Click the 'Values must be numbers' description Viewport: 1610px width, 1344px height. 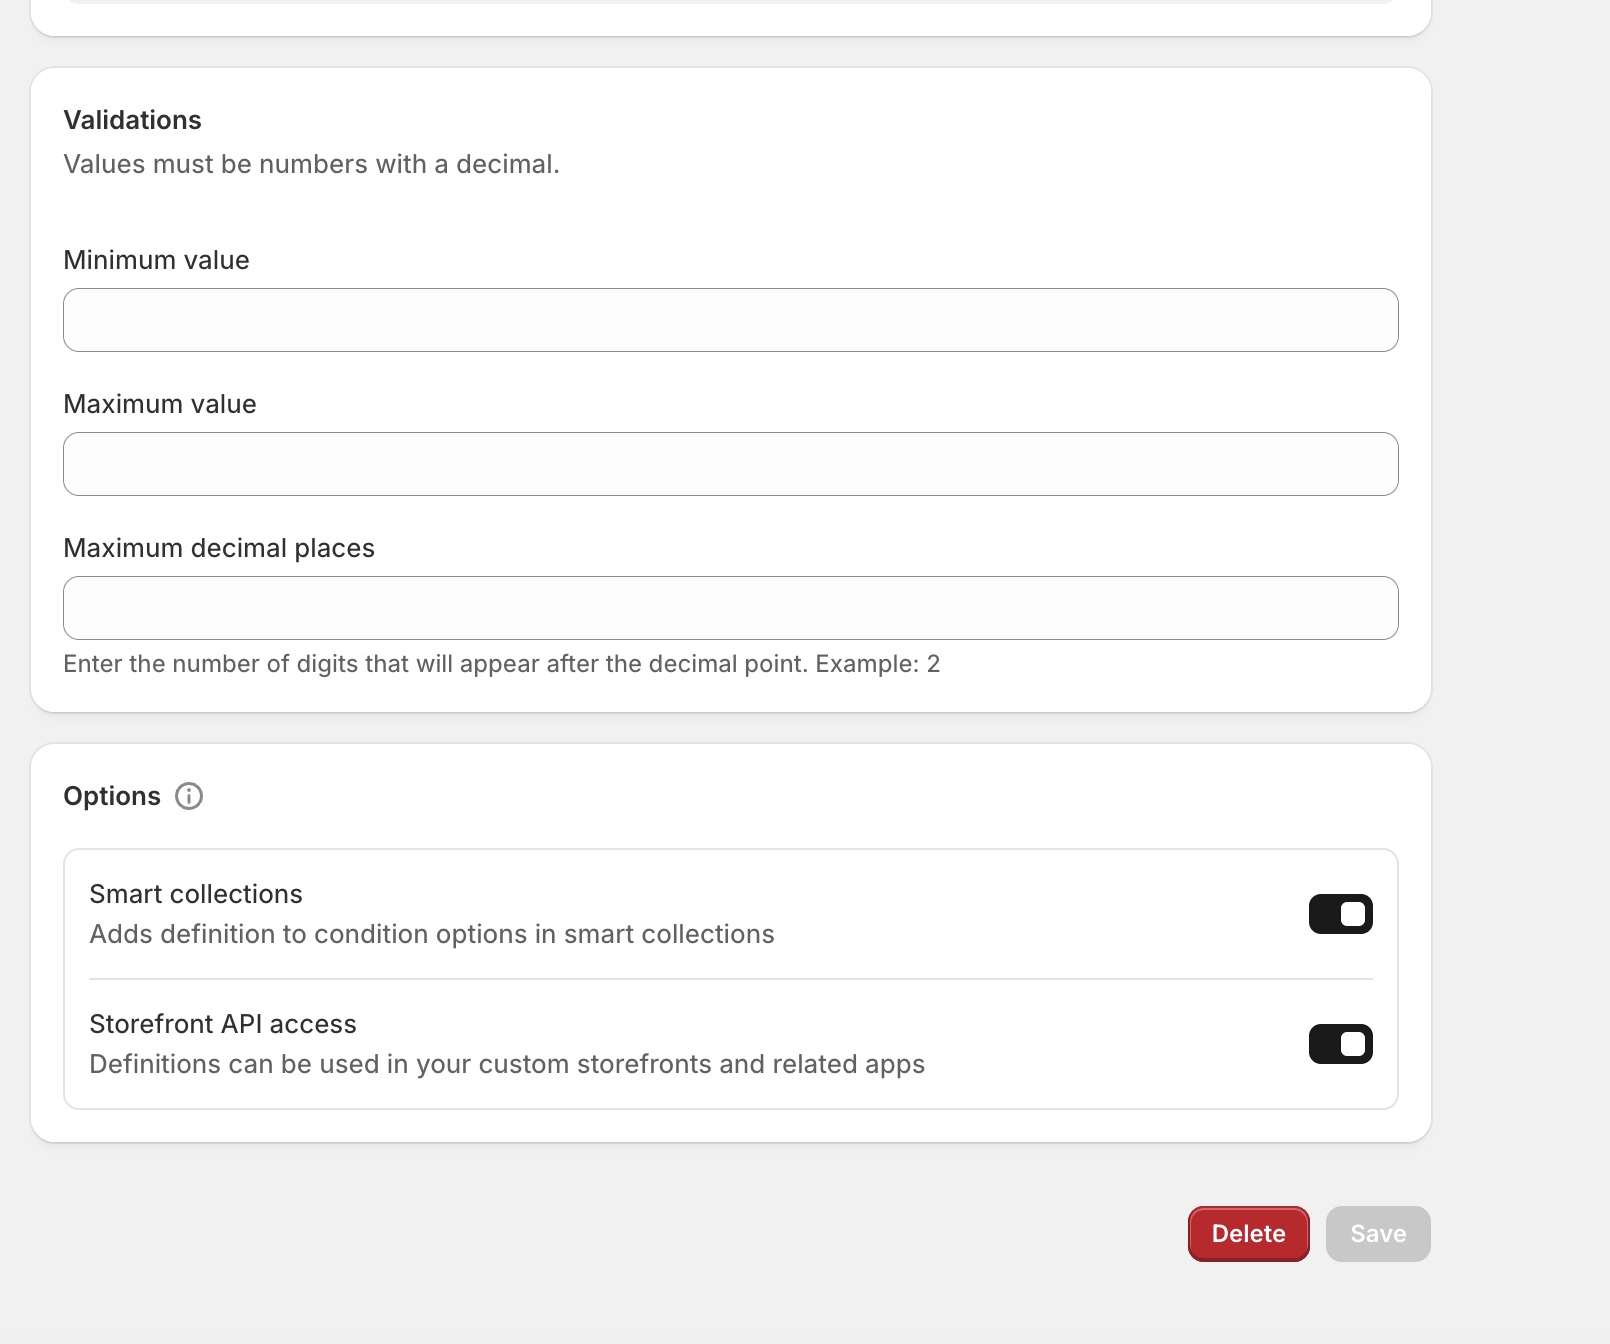pyautogui.click(x=311, y=164)
